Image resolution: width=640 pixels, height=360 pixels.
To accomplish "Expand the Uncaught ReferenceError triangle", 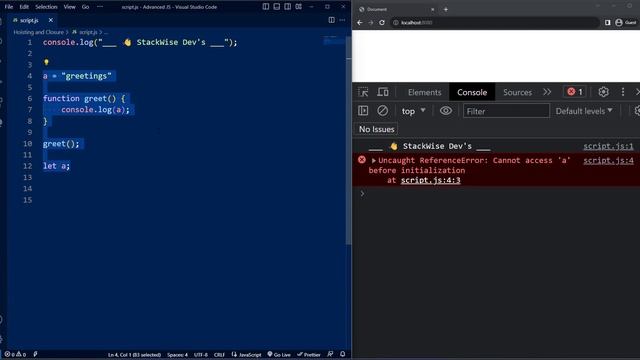I will tap(373, 160).
